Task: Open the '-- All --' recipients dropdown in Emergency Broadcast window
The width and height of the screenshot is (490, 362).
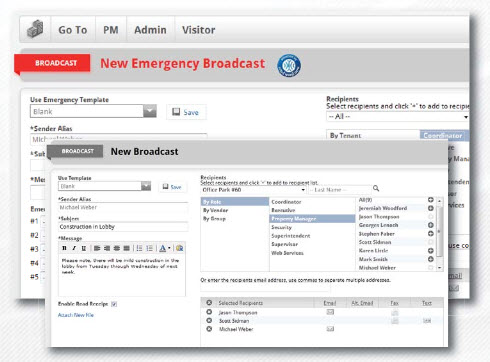Action: tap(397, 117)
